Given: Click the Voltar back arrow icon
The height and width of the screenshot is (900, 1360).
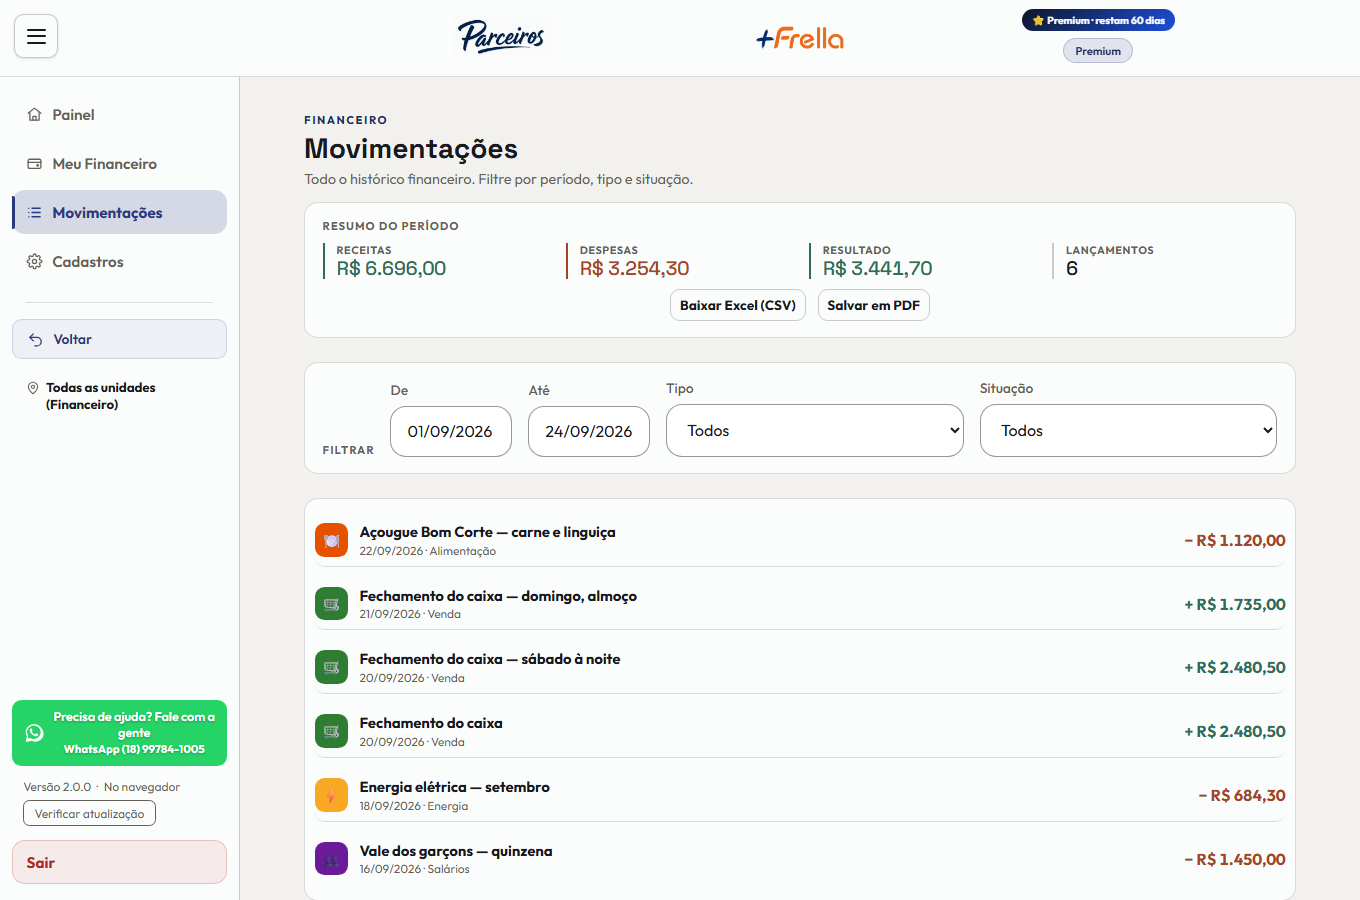Looking at the screenshot, I should [36, 340].
